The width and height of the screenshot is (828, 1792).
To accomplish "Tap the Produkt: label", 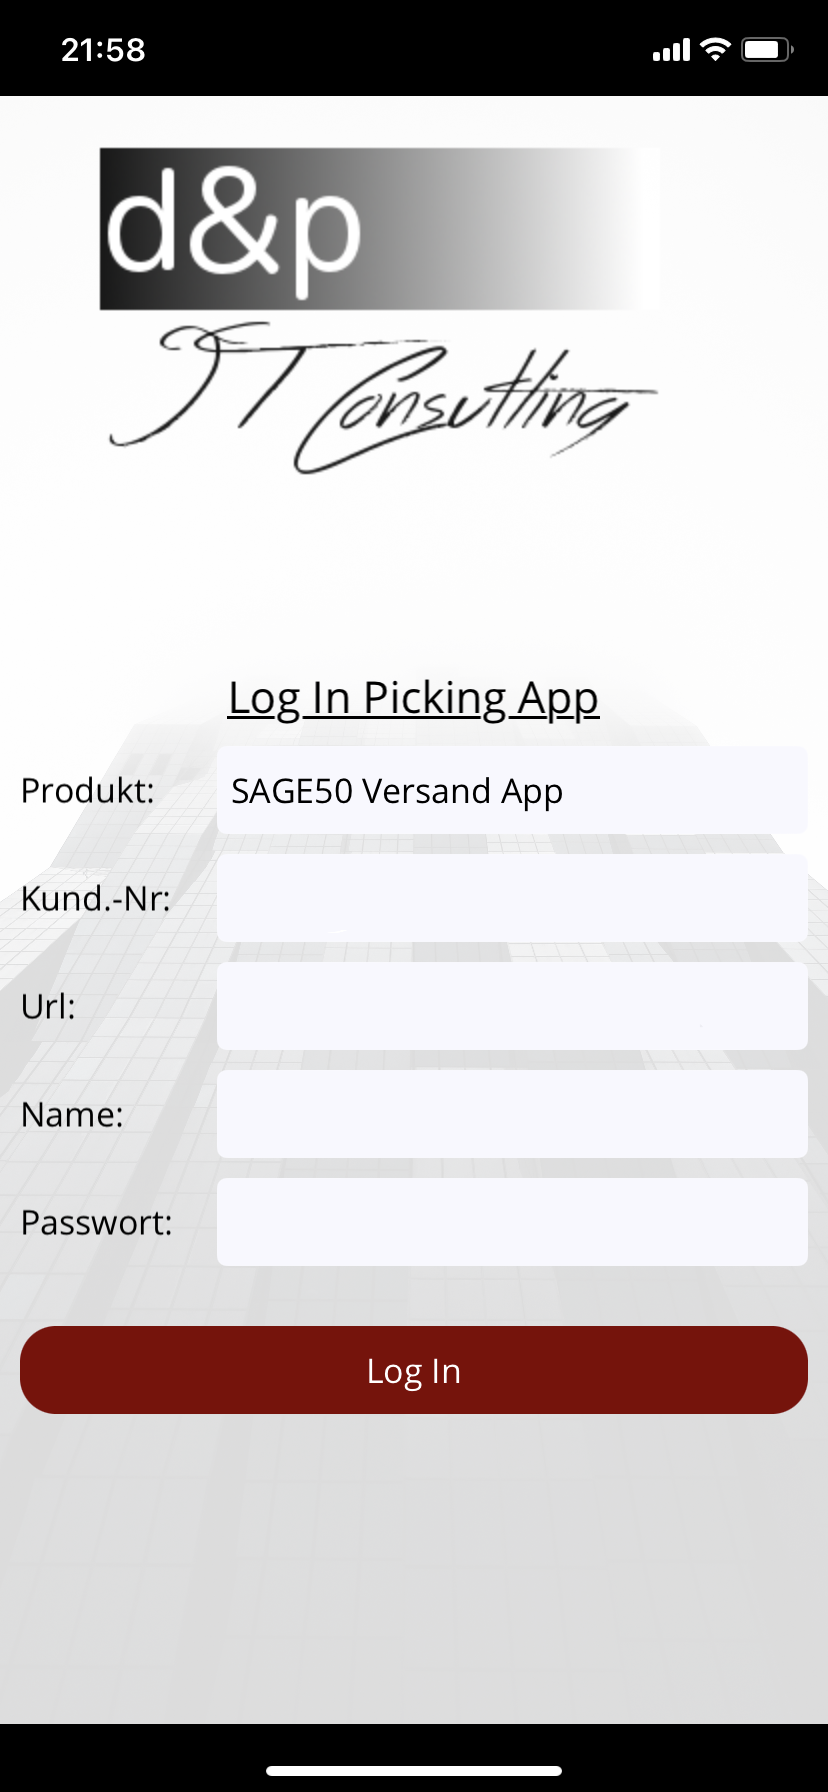I will point(88,791).
